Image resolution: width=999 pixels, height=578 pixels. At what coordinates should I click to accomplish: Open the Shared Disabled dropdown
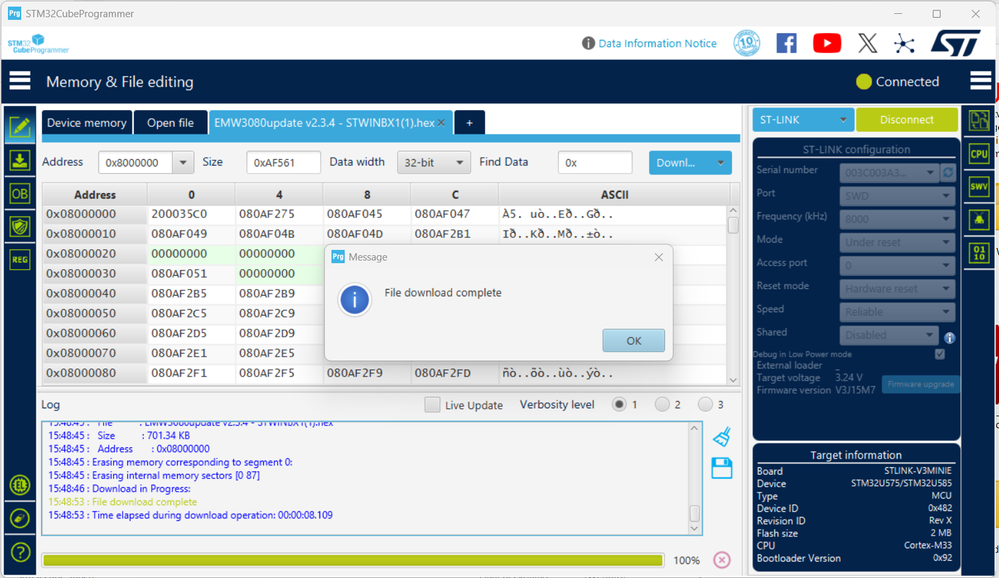click(x=888, y=335)
